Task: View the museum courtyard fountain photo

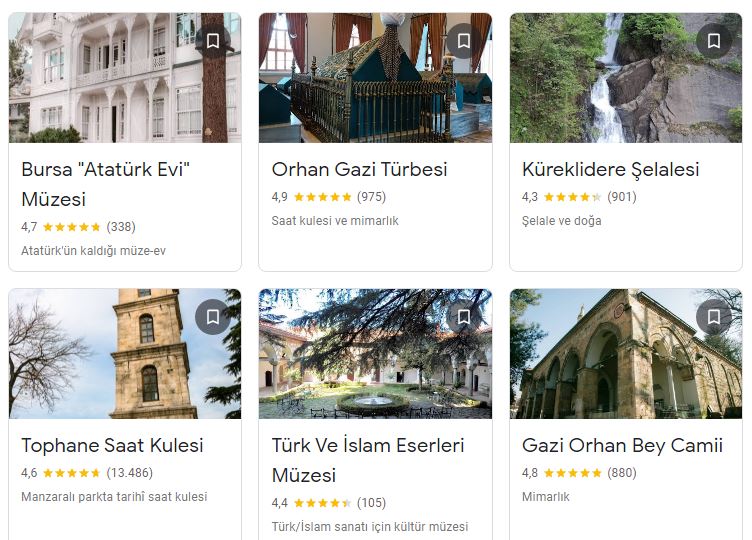Action: pos(375,353)
